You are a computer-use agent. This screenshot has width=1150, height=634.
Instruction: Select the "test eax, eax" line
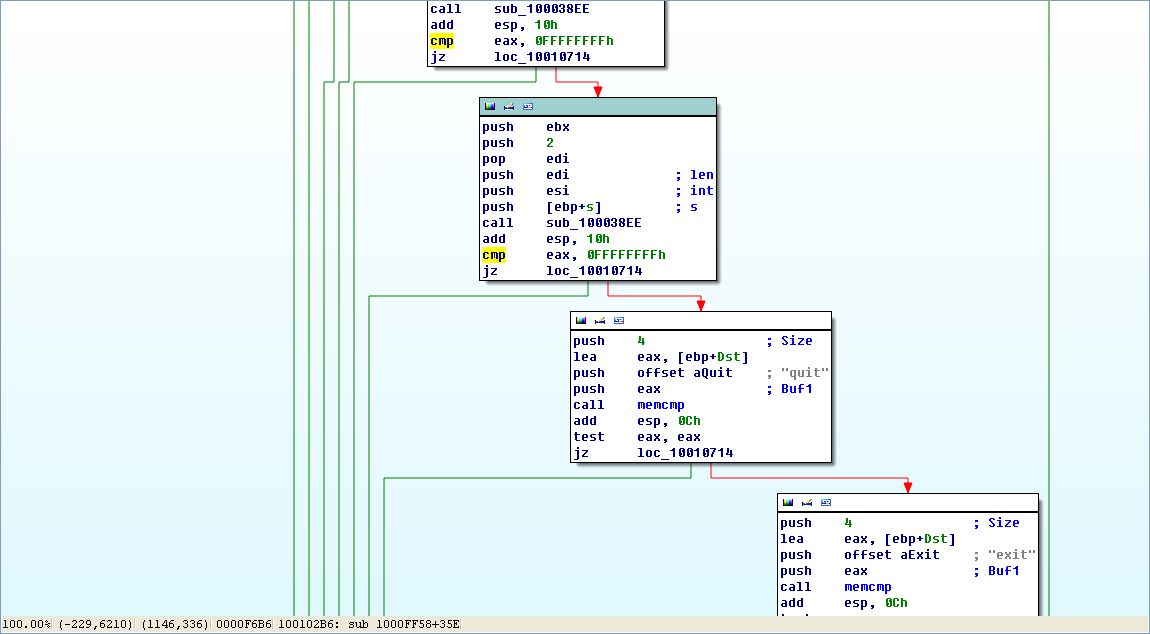click(637, 437)
